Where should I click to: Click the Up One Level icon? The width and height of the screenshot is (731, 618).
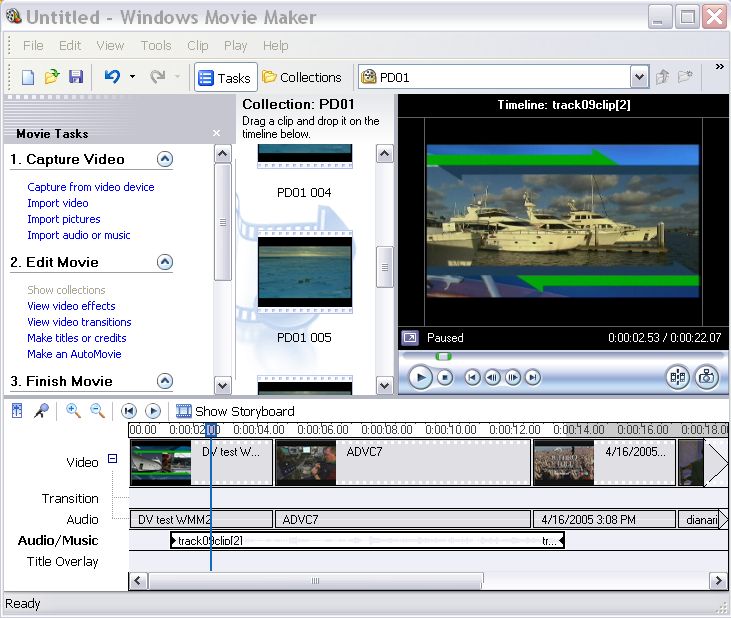(x=662, y=76)
